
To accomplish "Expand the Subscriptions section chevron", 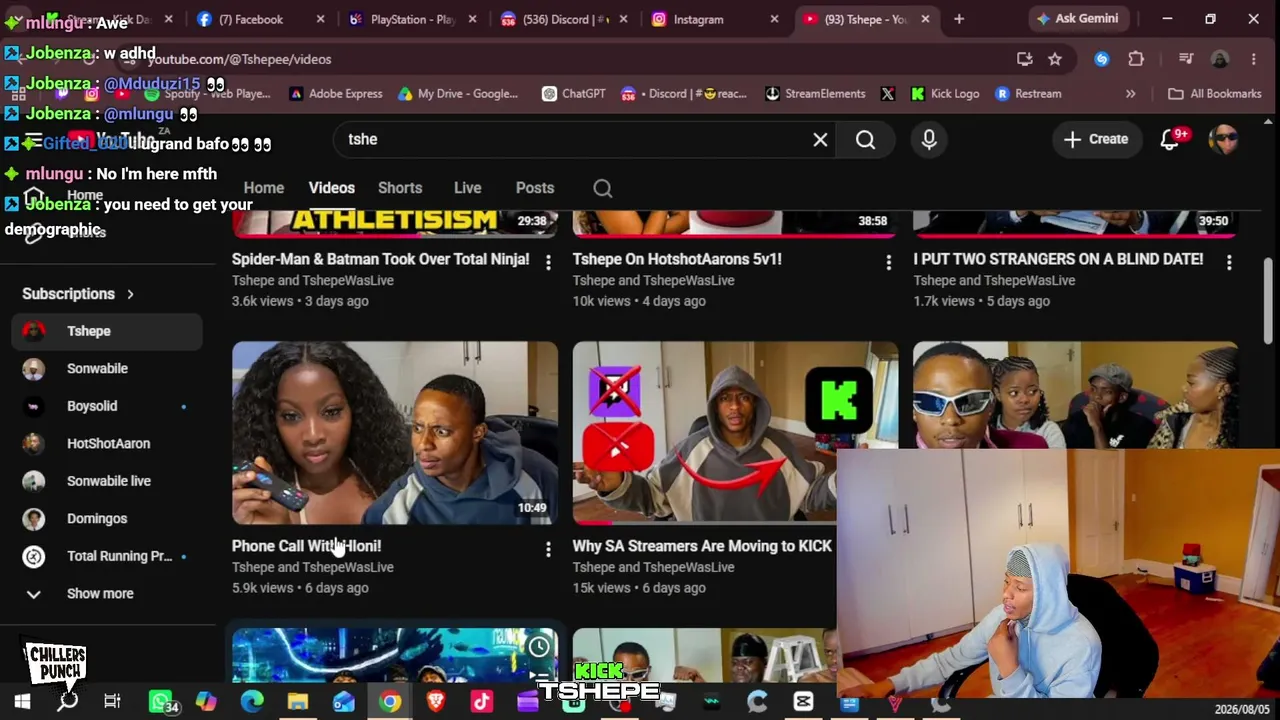I will 130,294.
